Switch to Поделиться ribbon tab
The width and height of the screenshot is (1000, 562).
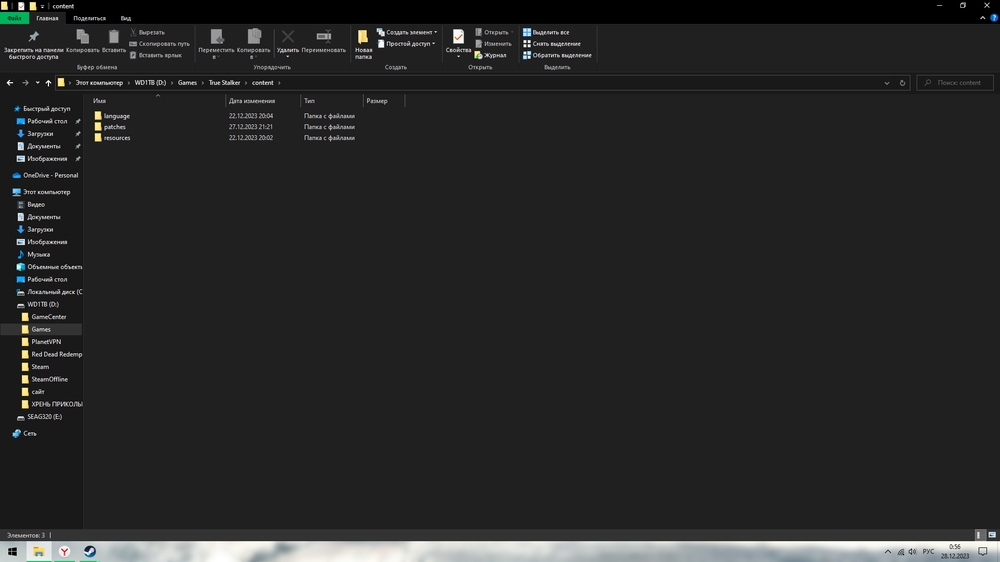89,18
